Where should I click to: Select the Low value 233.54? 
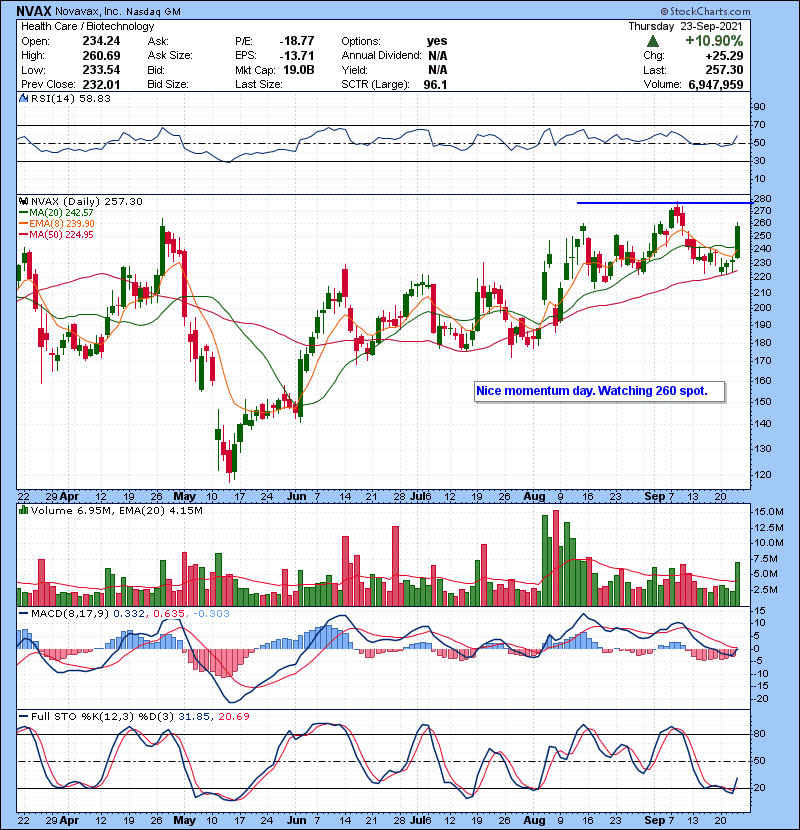pos(101,70)
